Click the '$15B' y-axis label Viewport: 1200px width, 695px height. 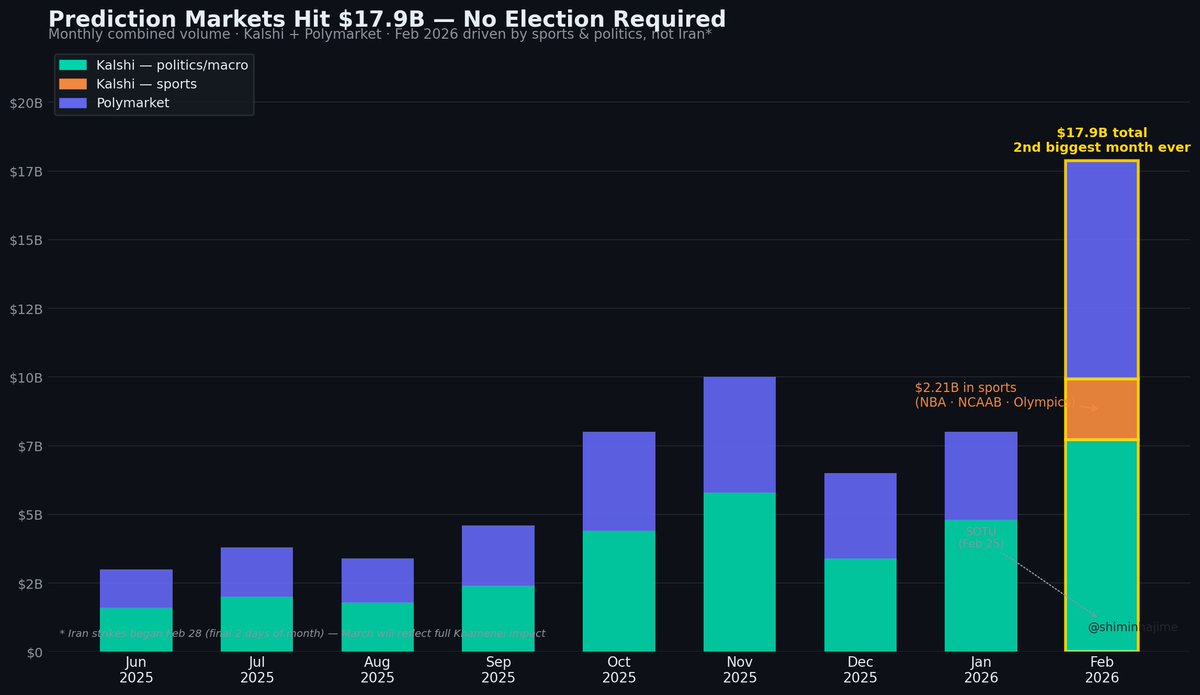point(25,240)
